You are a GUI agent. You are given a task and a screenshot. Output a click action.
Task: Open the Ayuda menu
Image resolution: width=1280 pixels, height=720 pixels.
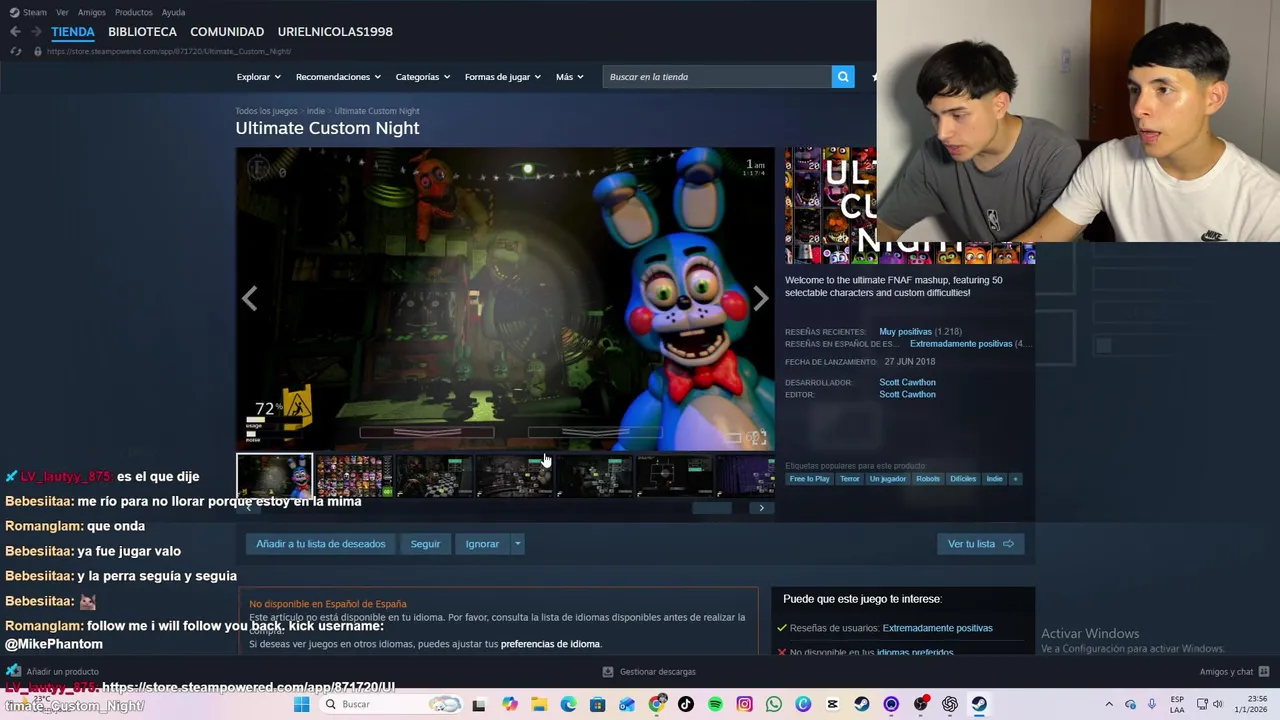coord(173,12)
